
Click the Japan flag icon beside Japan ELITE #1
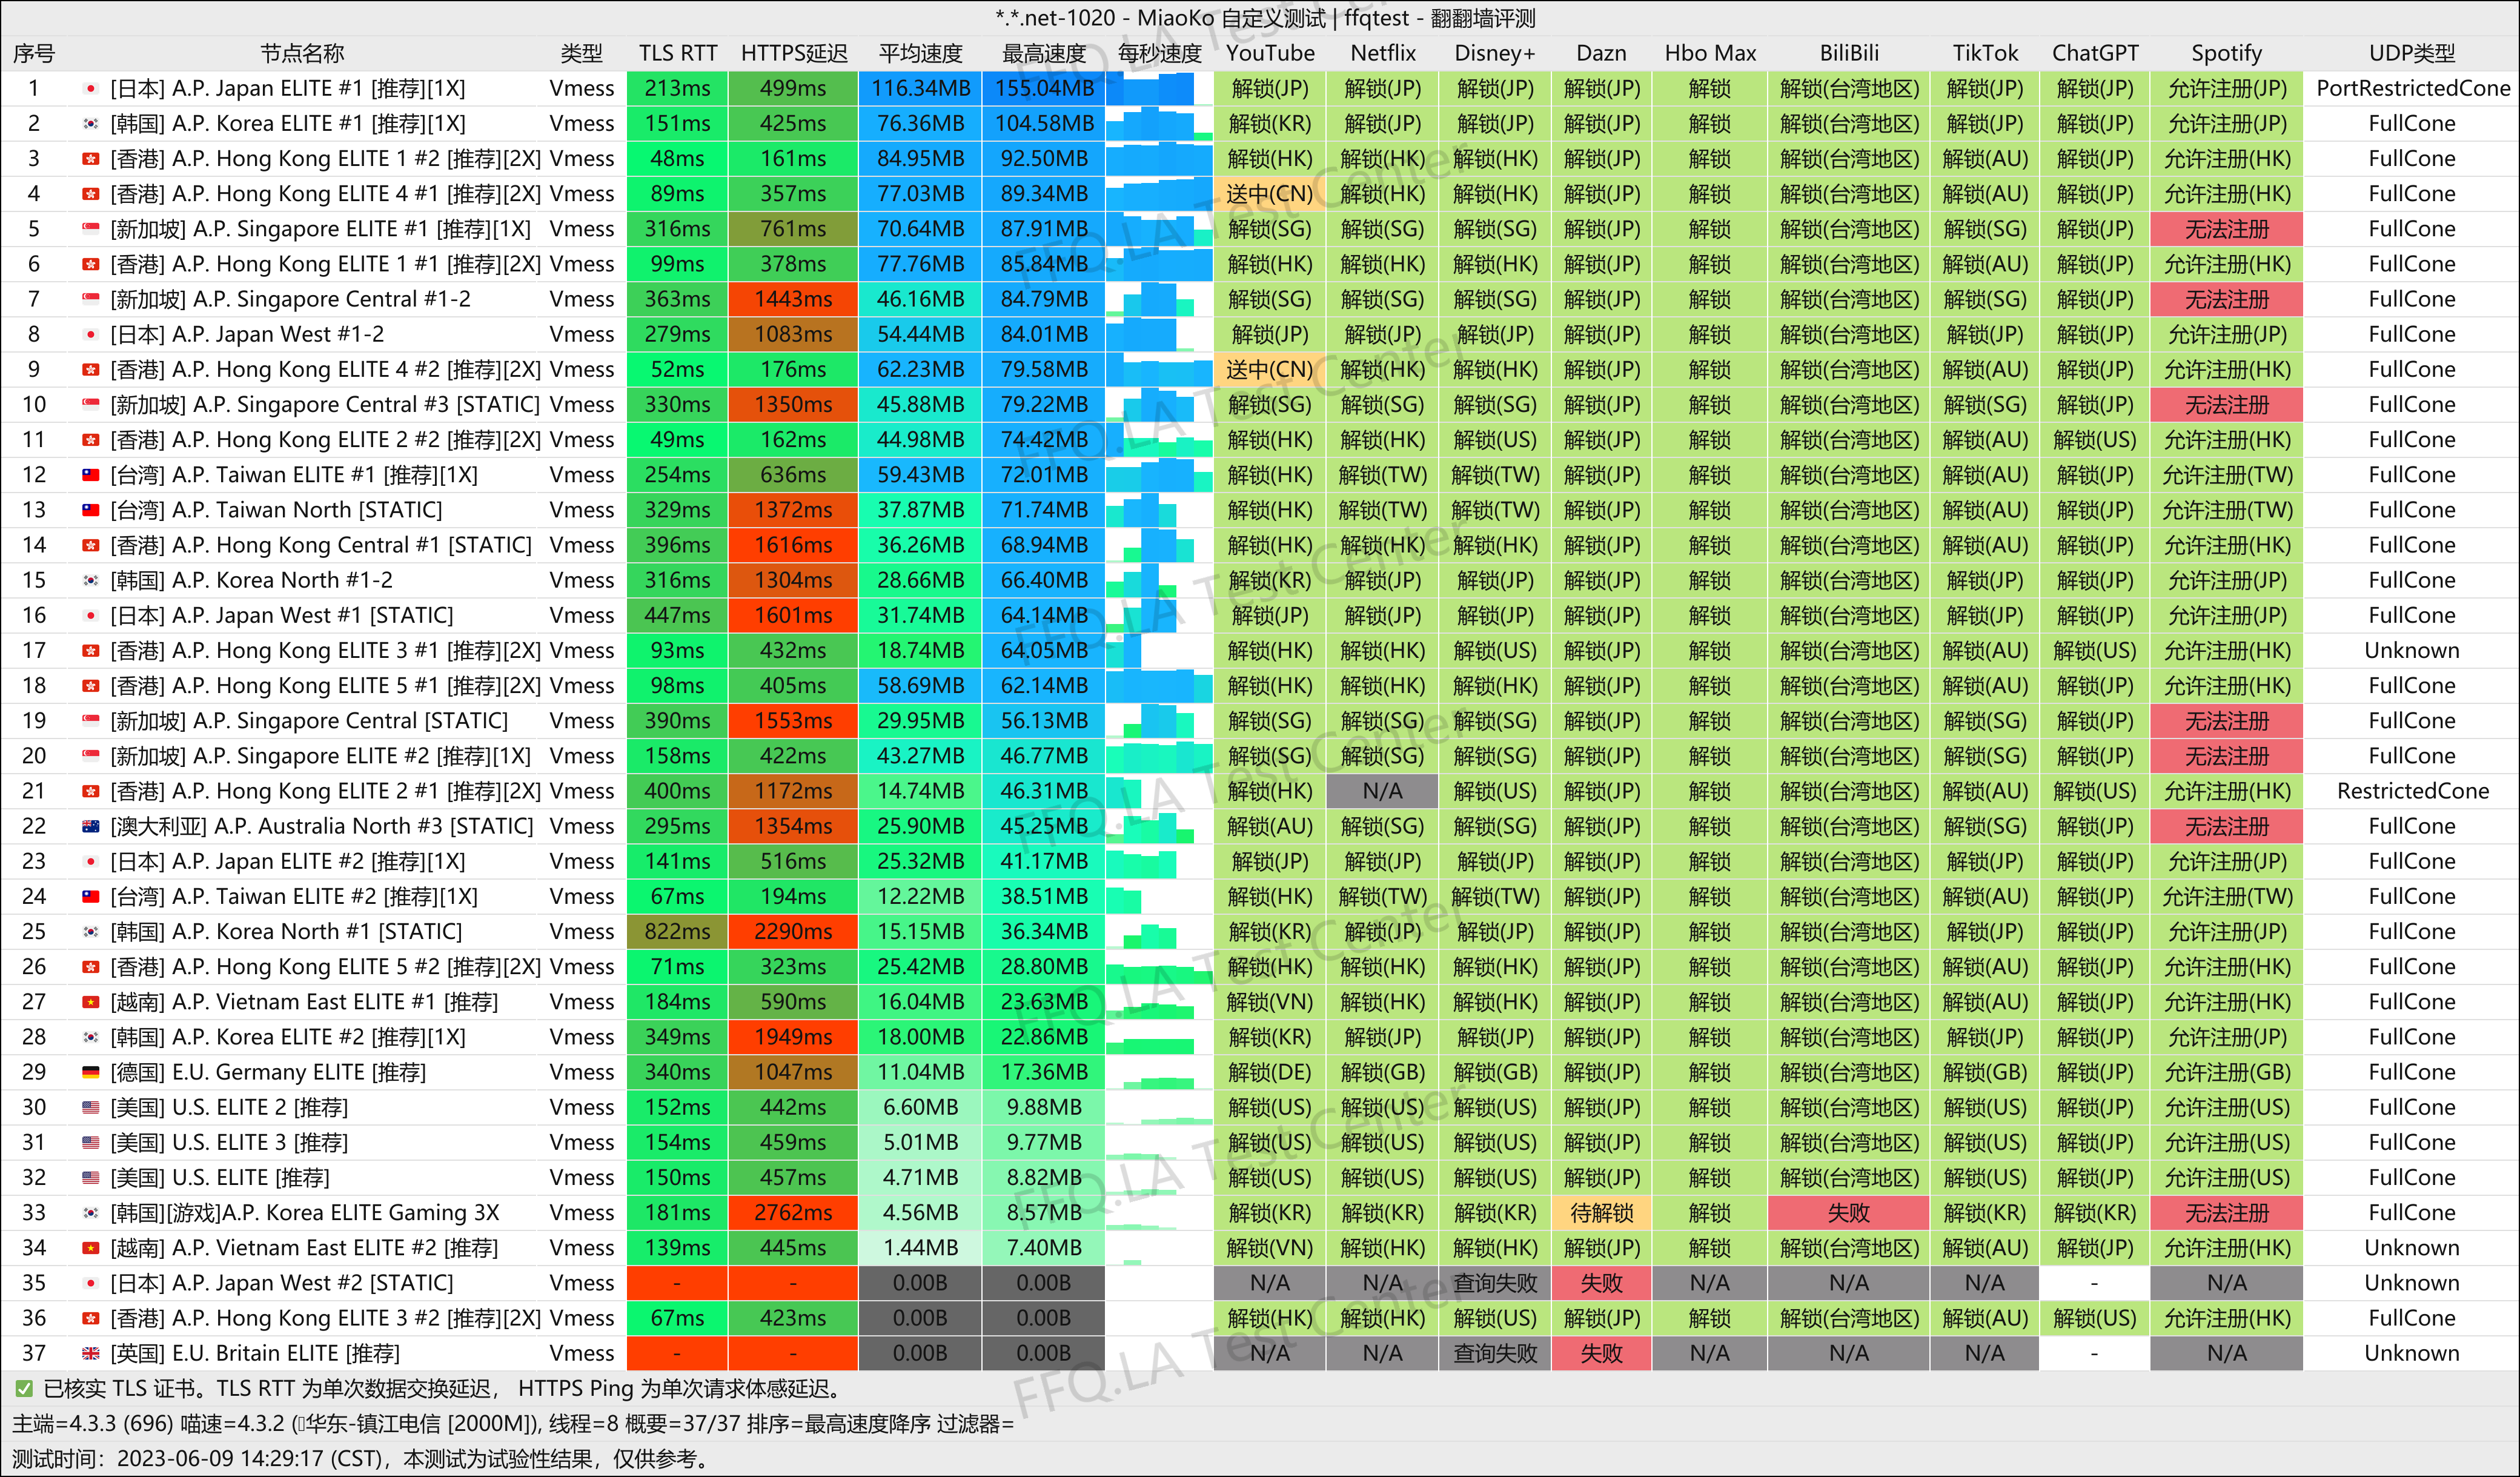pos(91,89)
